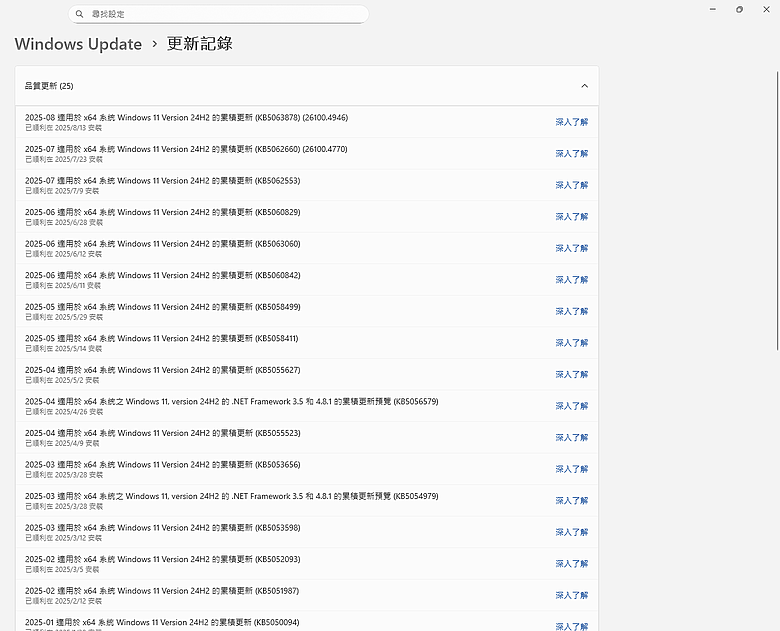Select the KB5060842 update title
The image size is (780, 631).
(x=163, y=275)
